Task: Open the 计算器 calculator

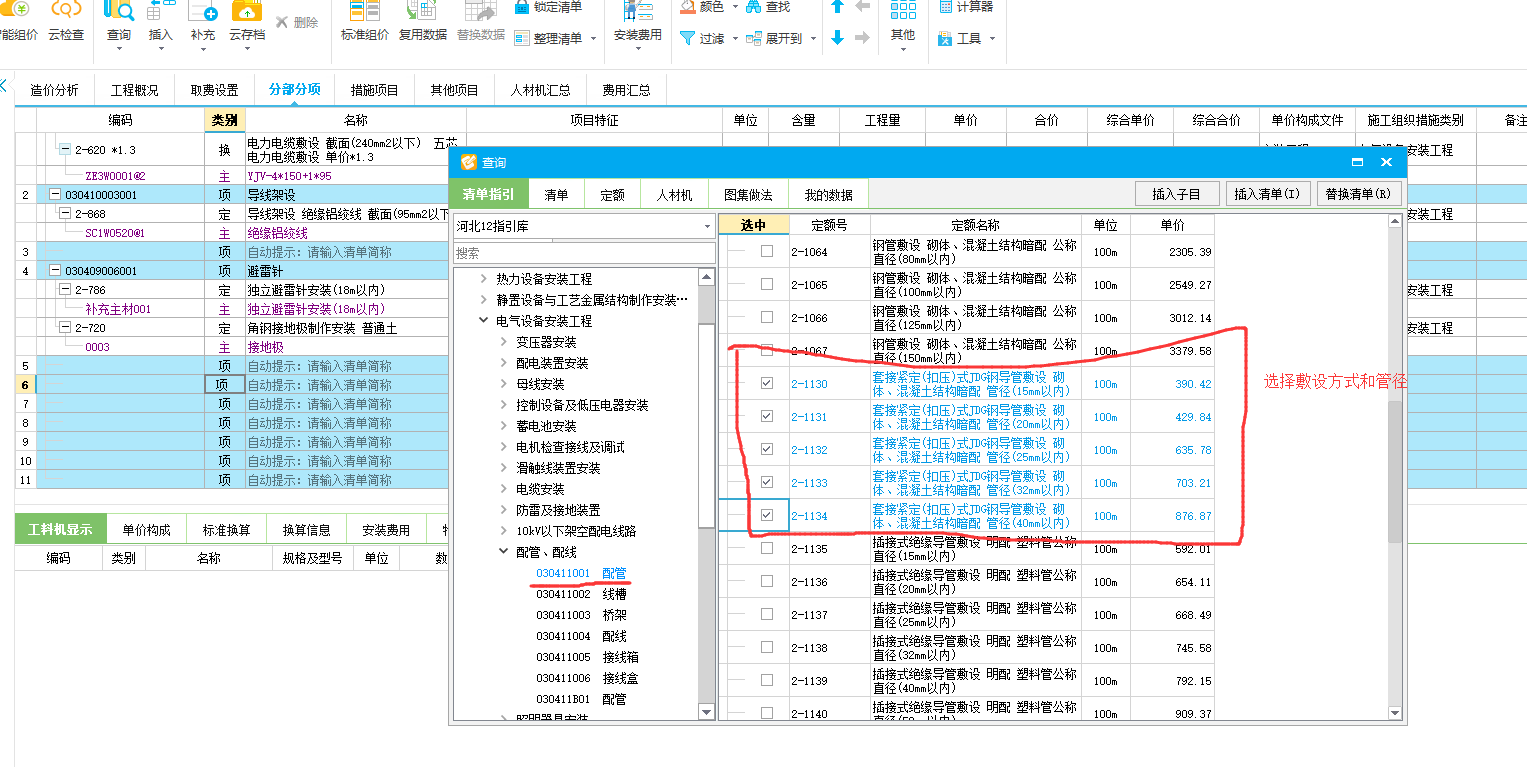Action: coord(966,7)
